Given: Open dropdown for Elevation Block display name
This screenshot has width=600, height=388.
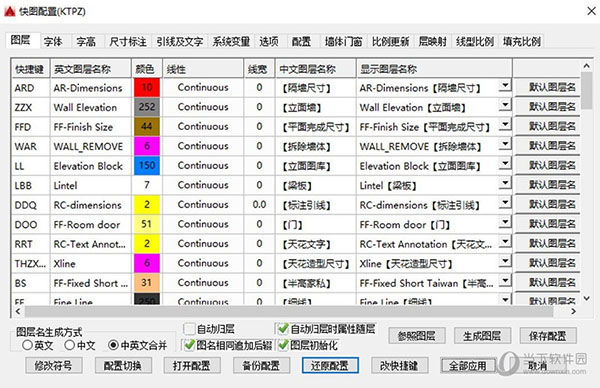Looking at the screenshot, I should pos(505,164).
